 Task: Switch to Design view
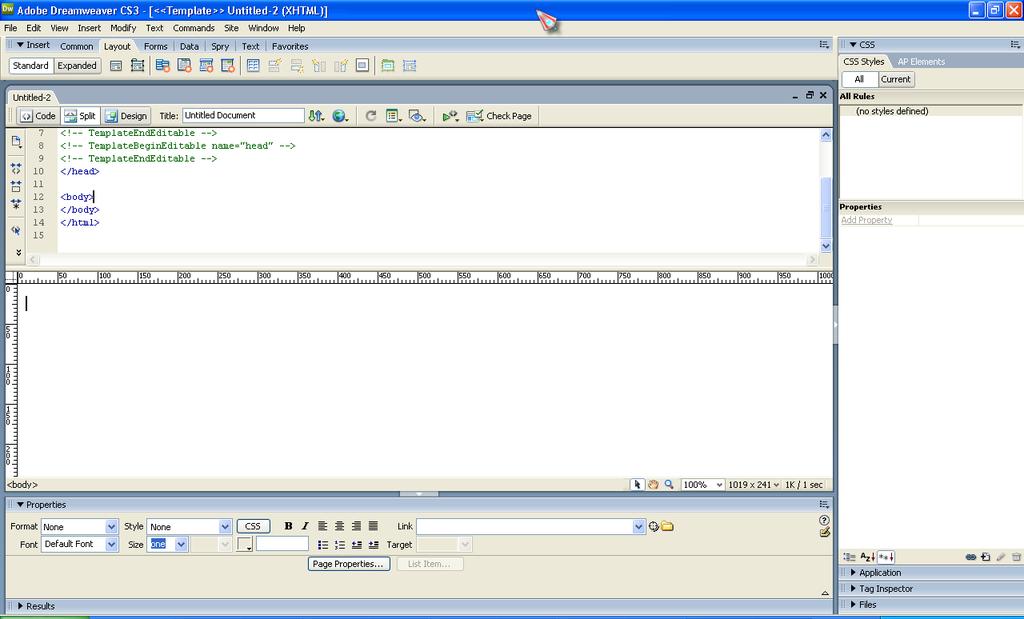click(x=126, y=116)
